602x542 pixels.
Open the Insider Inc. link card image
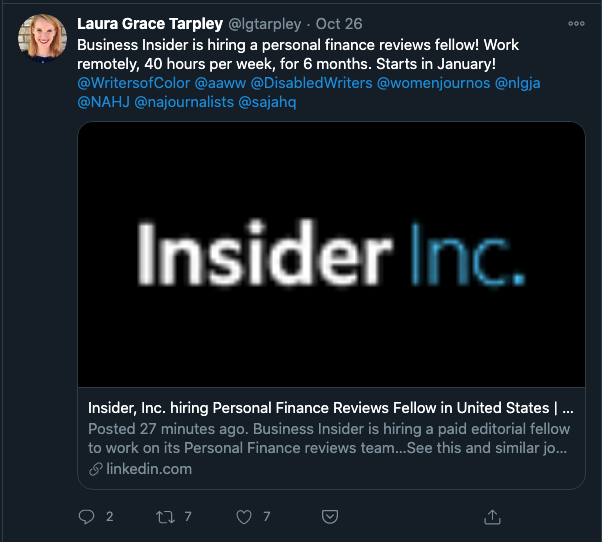click(331, 254)
